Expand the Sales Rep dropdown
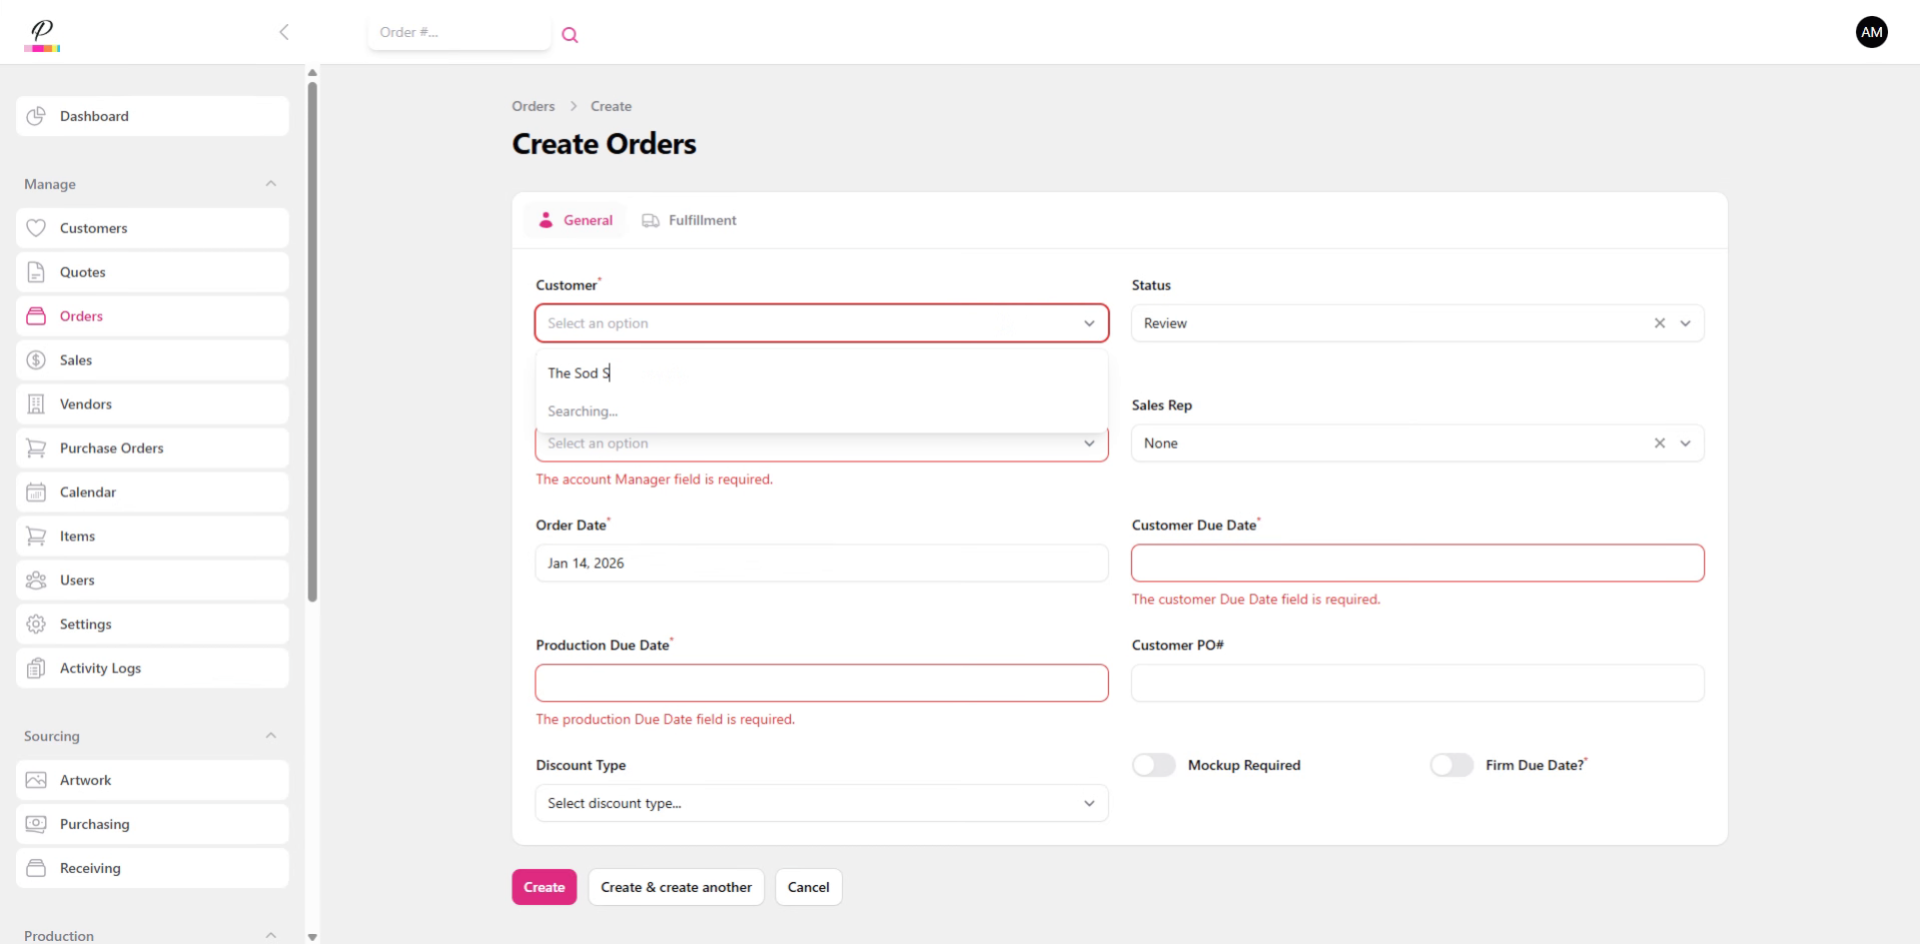Screen dimensions: 1920x944 pyautogui.click(x=1687, y=442)
